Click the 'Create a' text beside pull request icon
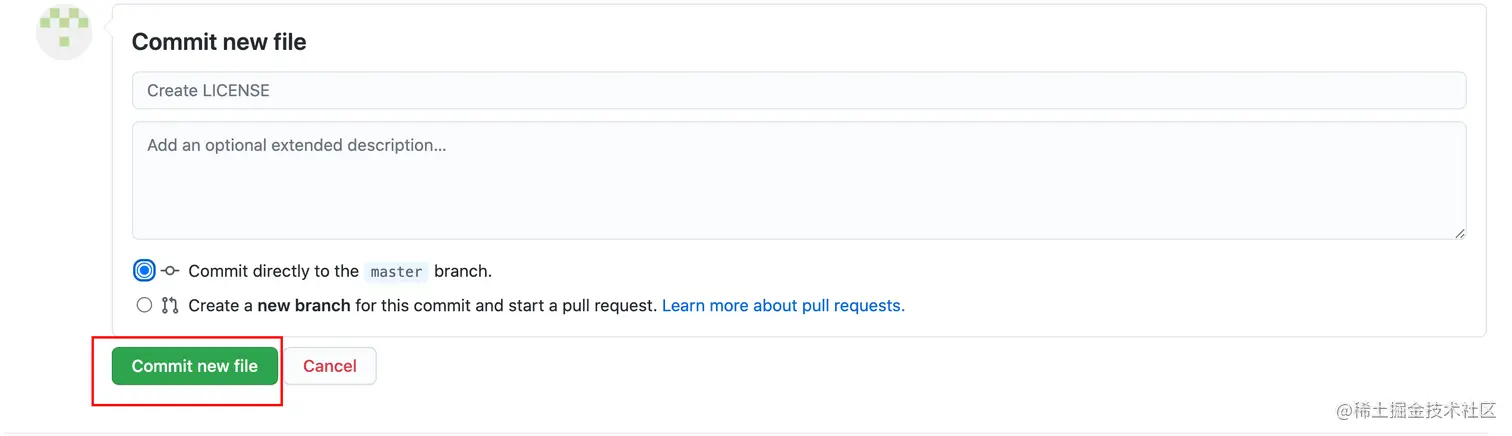Screen dimensions: 1512x436 pyautogui.click(x=221, y=305)
